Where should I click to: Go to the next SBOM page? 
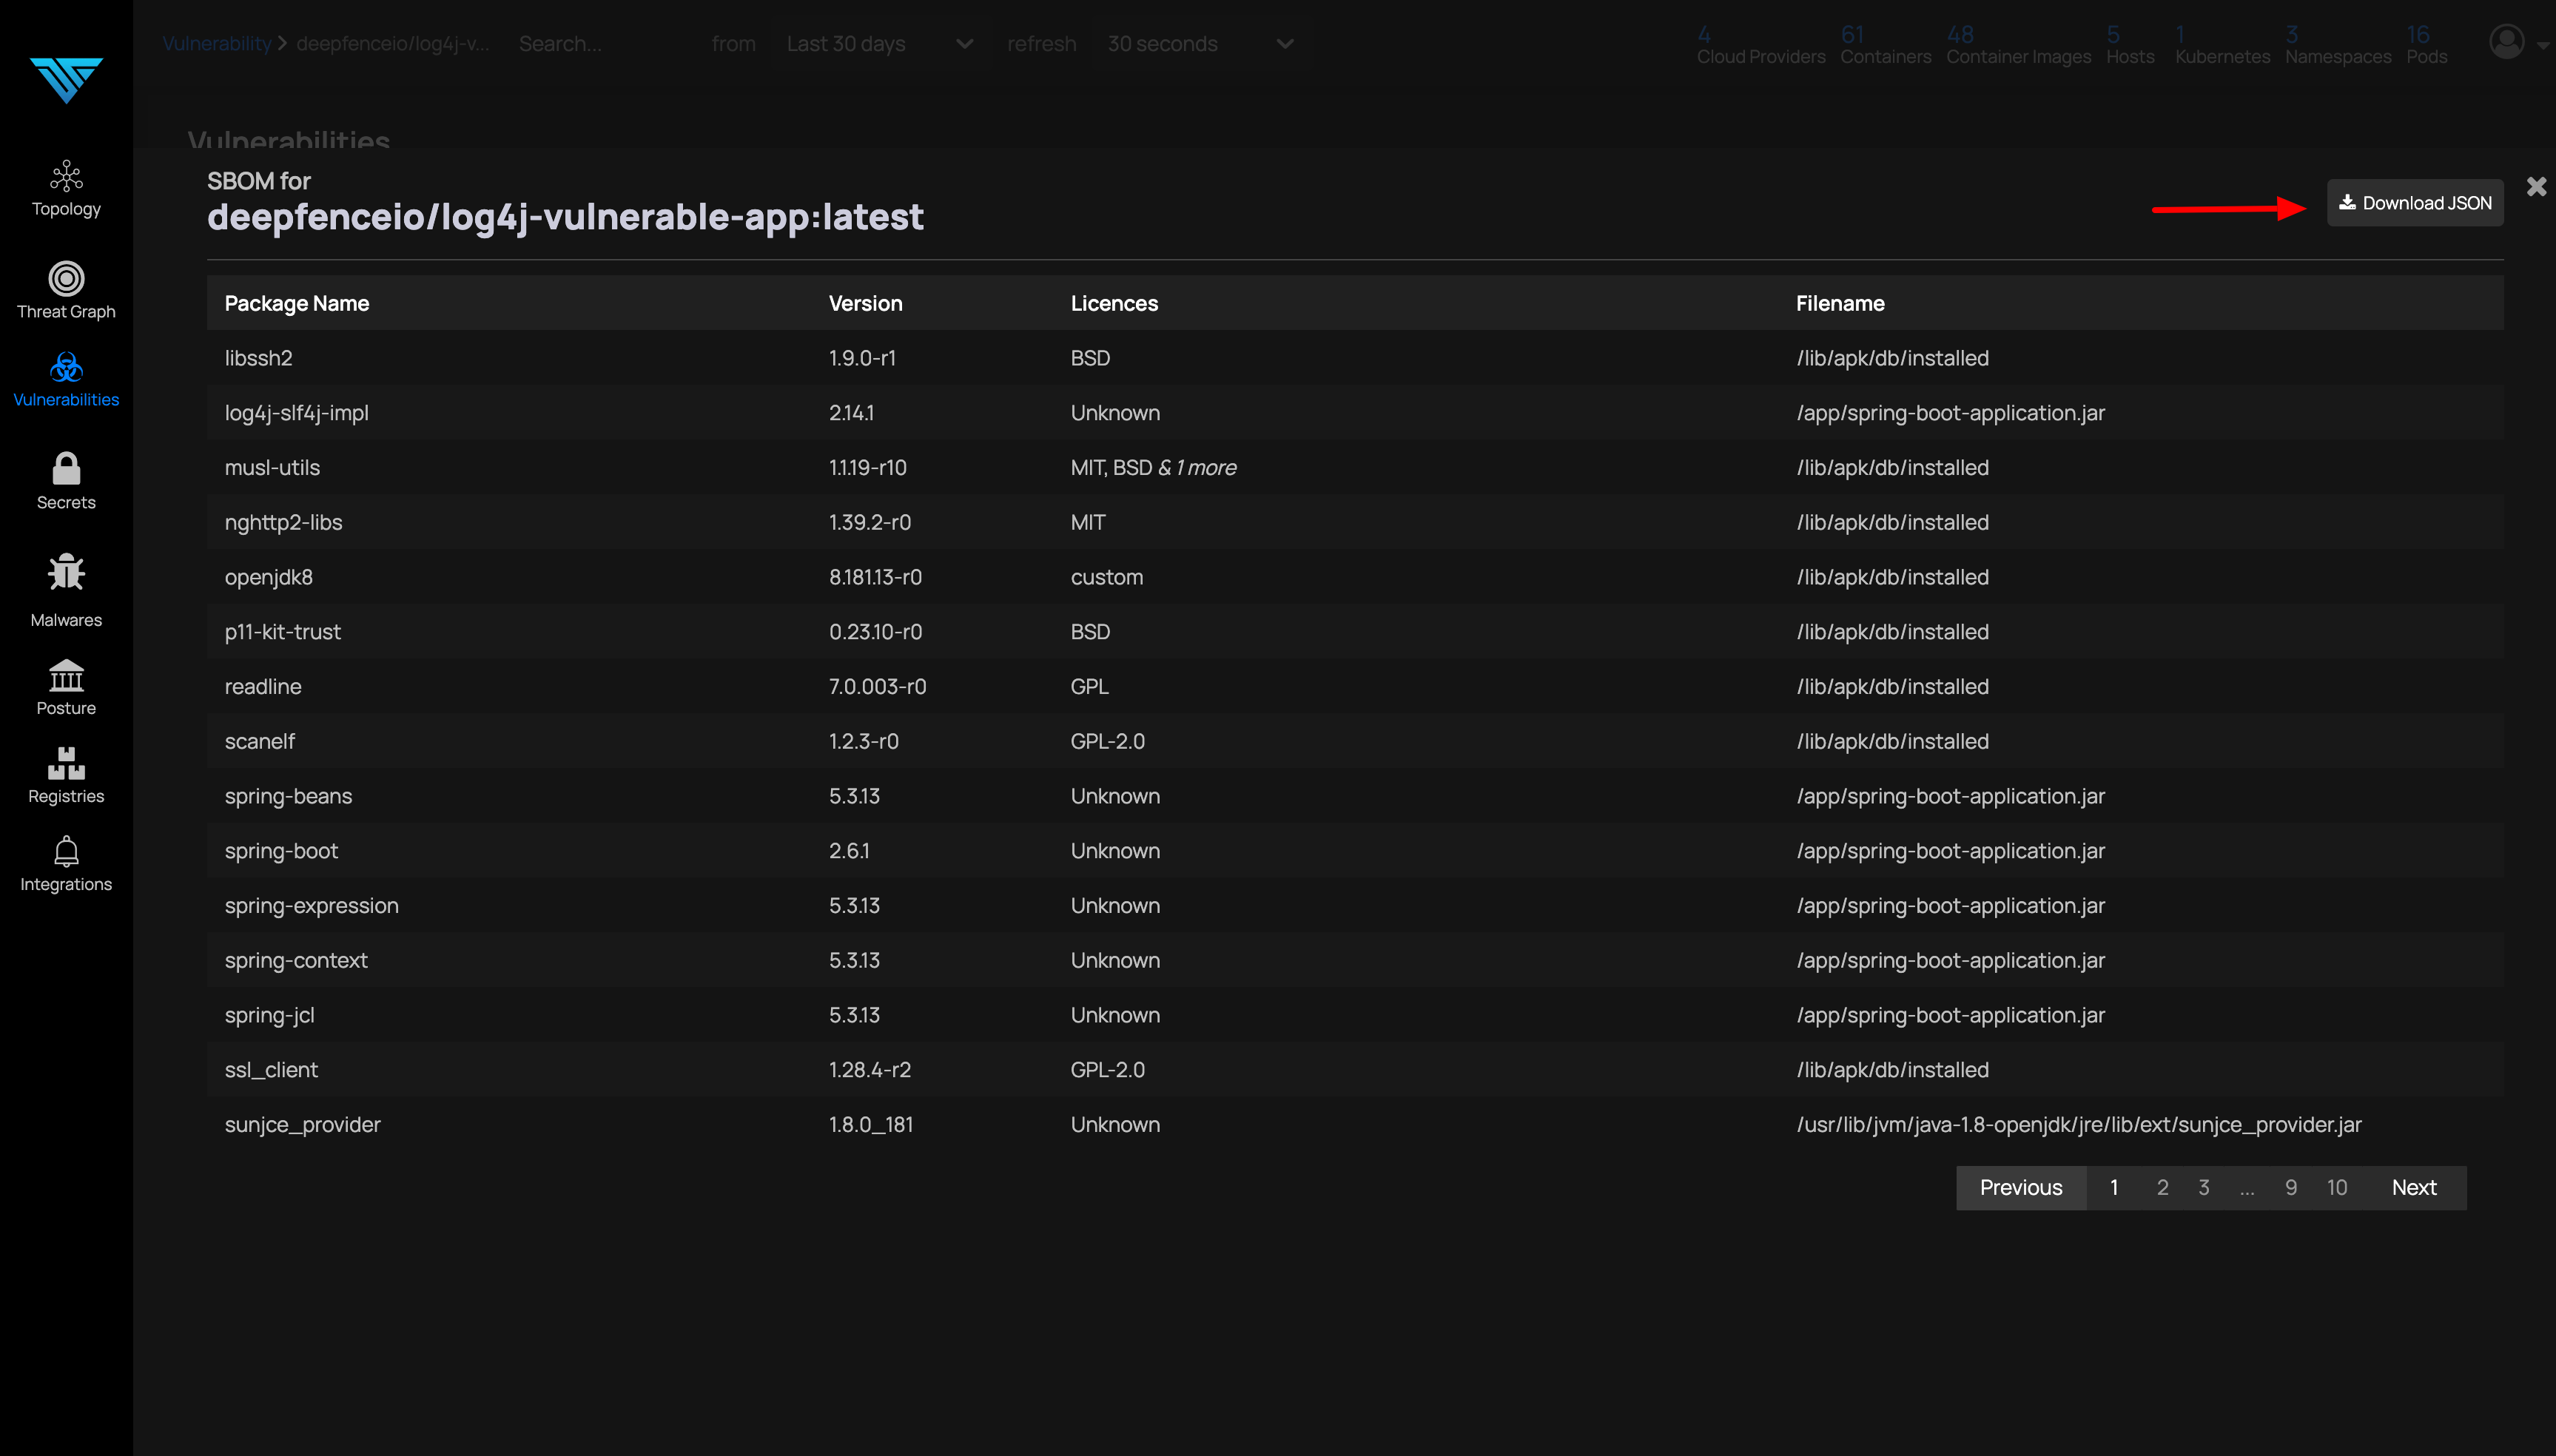tap(2414, 1187)
